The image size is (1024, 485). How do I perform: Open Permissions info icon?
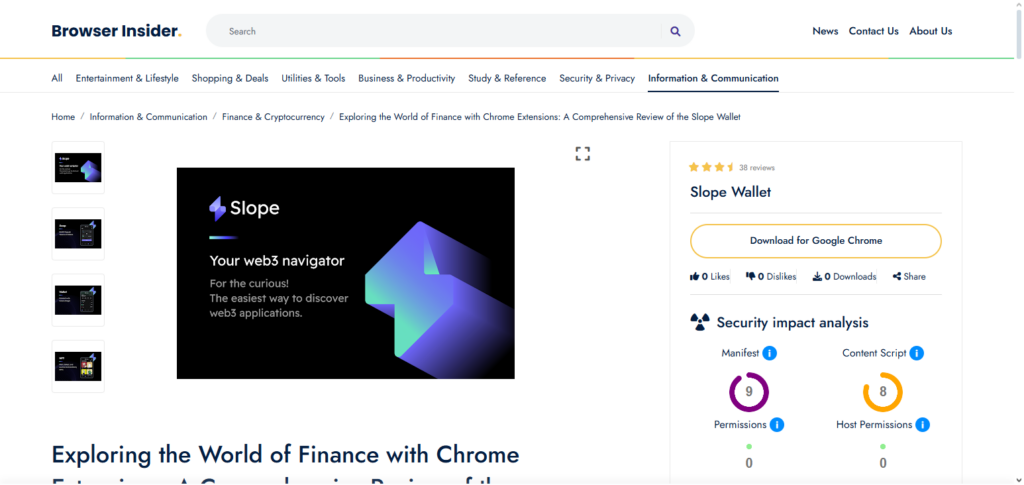click(x=777, y=425)
